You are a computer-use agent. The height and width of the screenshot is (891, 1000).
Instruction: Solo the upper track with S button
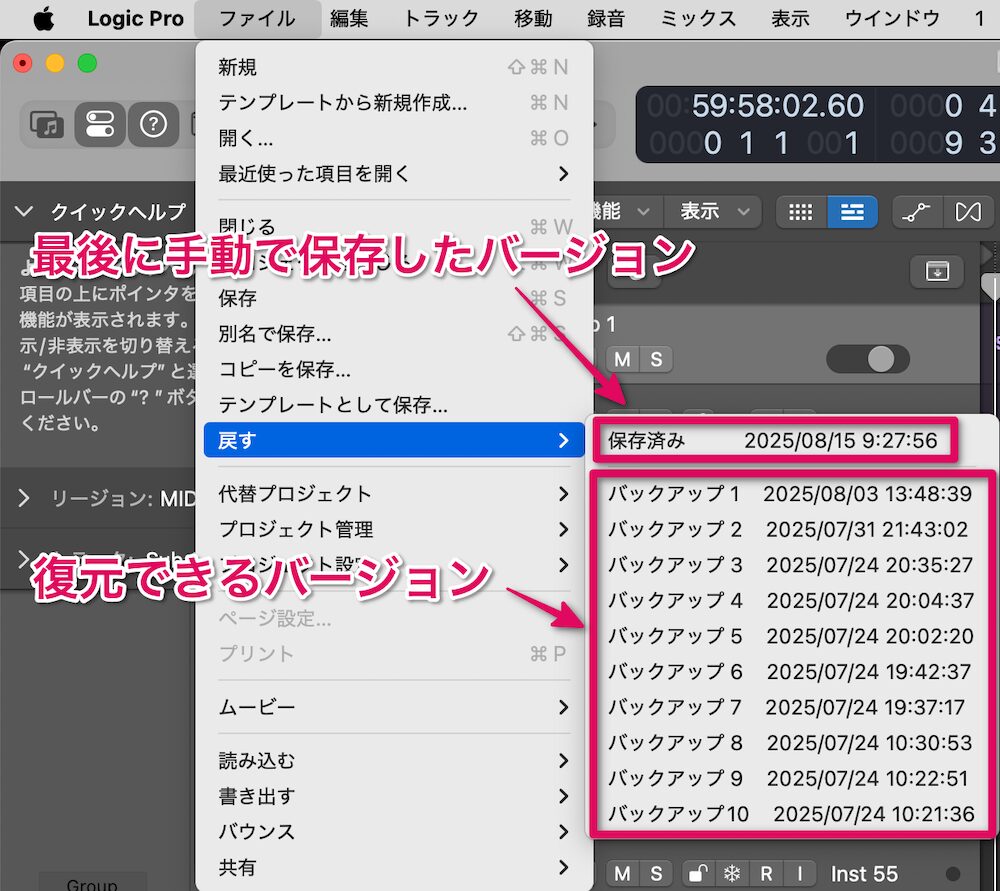click(656, 360)
